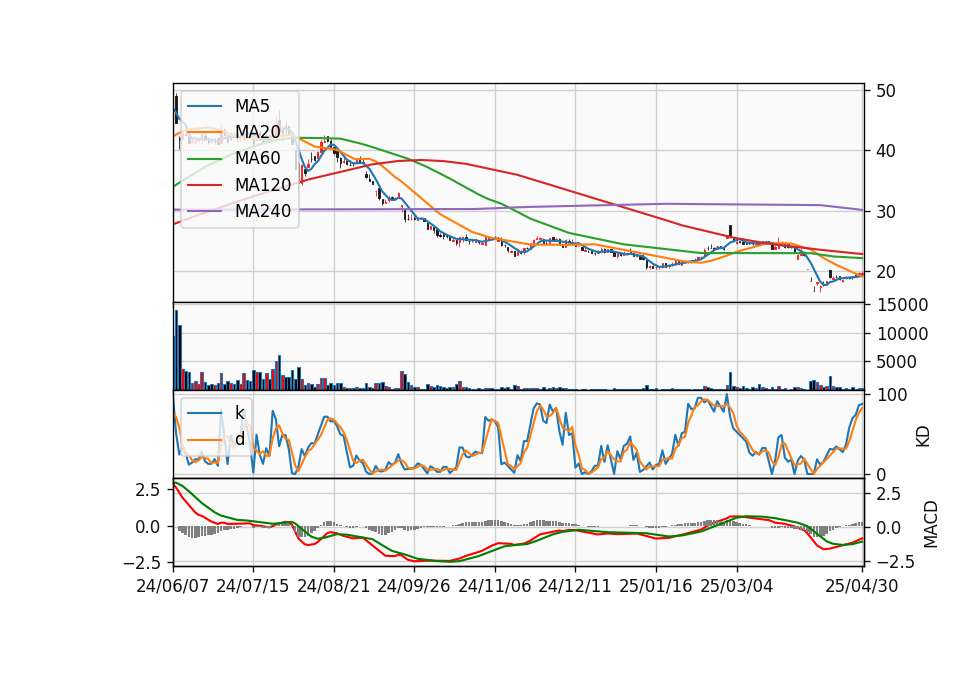Click the d legend entry
The height and width of the screenshot is (690, 960).
click(216, 439)
